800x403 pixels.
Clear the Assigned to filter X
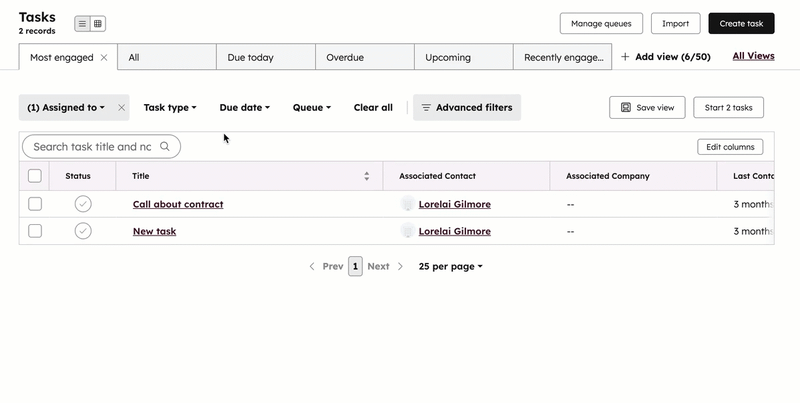tap(122, 108)
